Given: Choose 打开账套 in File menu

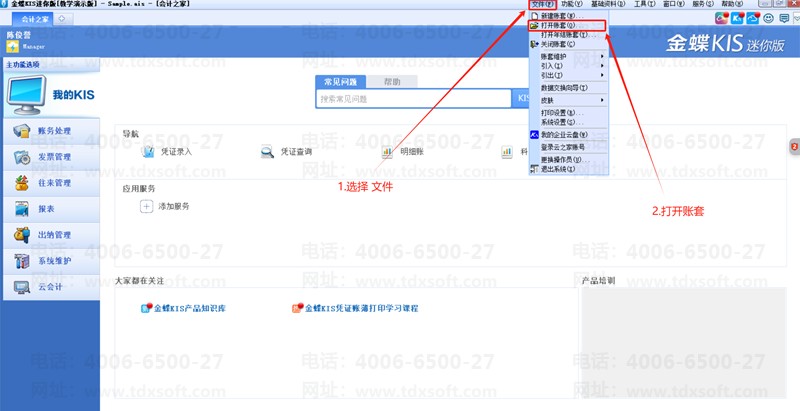Looking at the screenshot, I should coord(568,25).
